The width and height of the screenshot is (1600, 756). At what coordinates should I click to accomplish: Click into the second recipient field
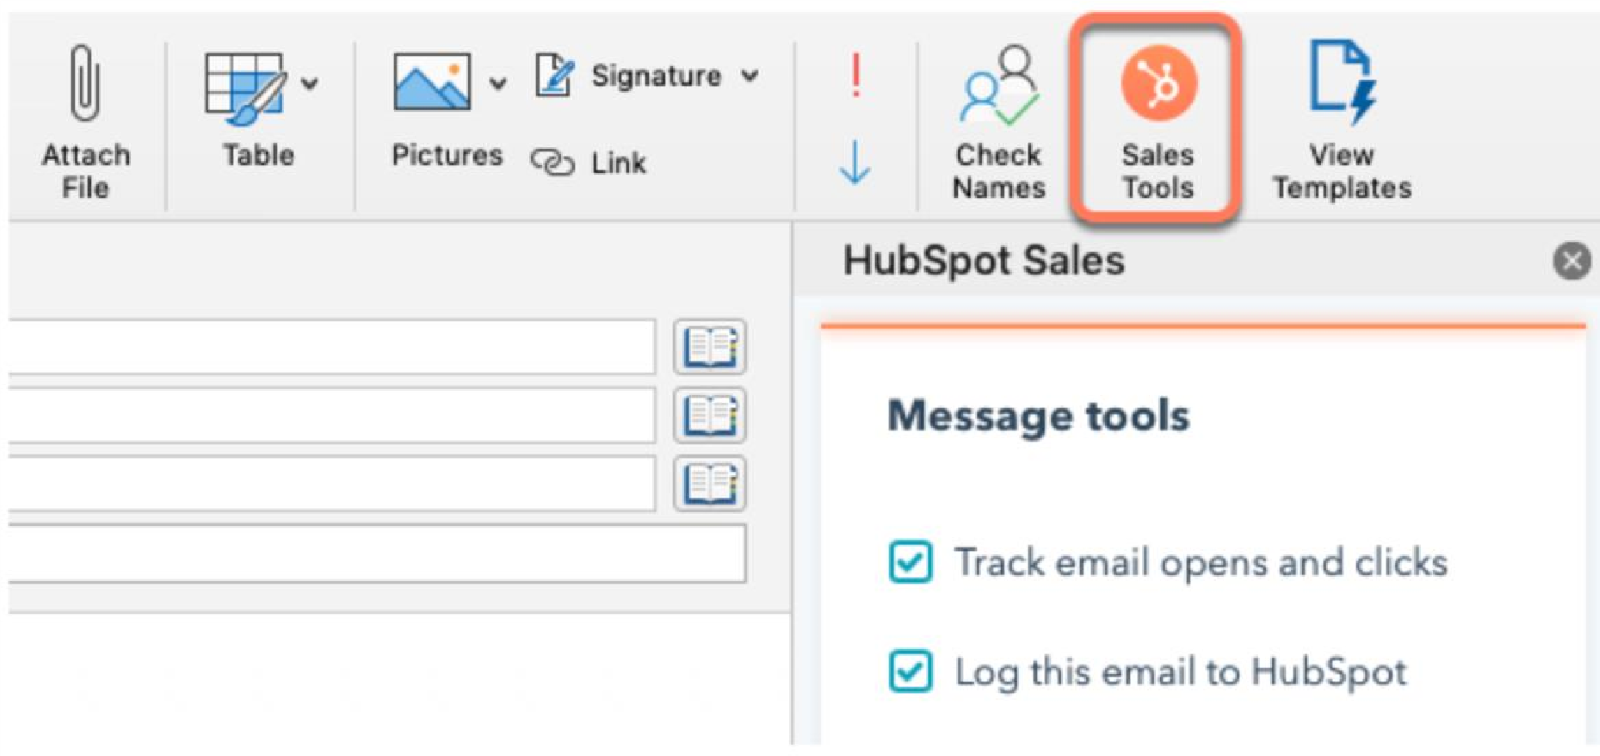(x=331, y=415)
